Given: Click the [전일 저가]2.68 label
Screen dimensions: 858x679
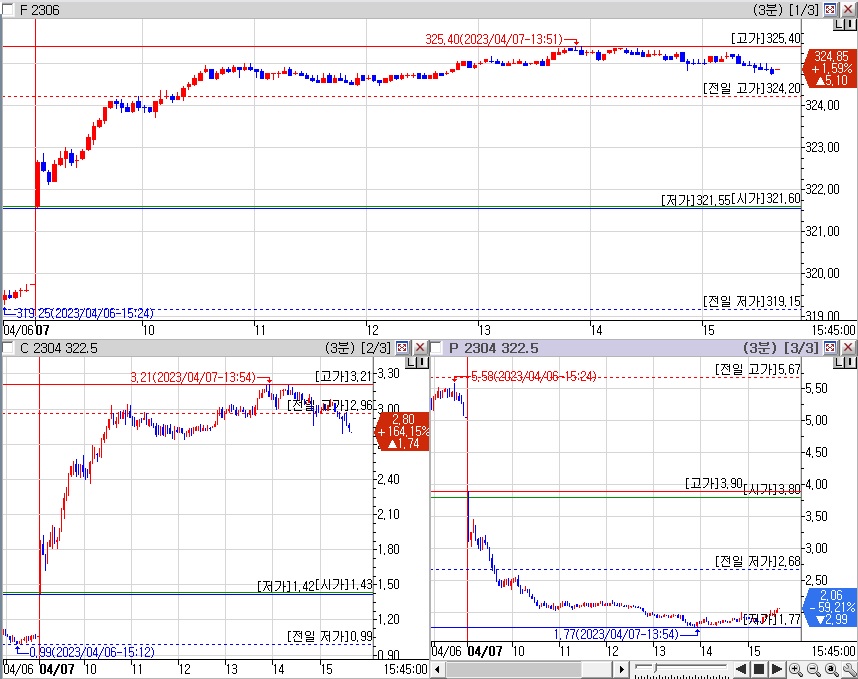Looking at the screenshot, I should point(758,561).
